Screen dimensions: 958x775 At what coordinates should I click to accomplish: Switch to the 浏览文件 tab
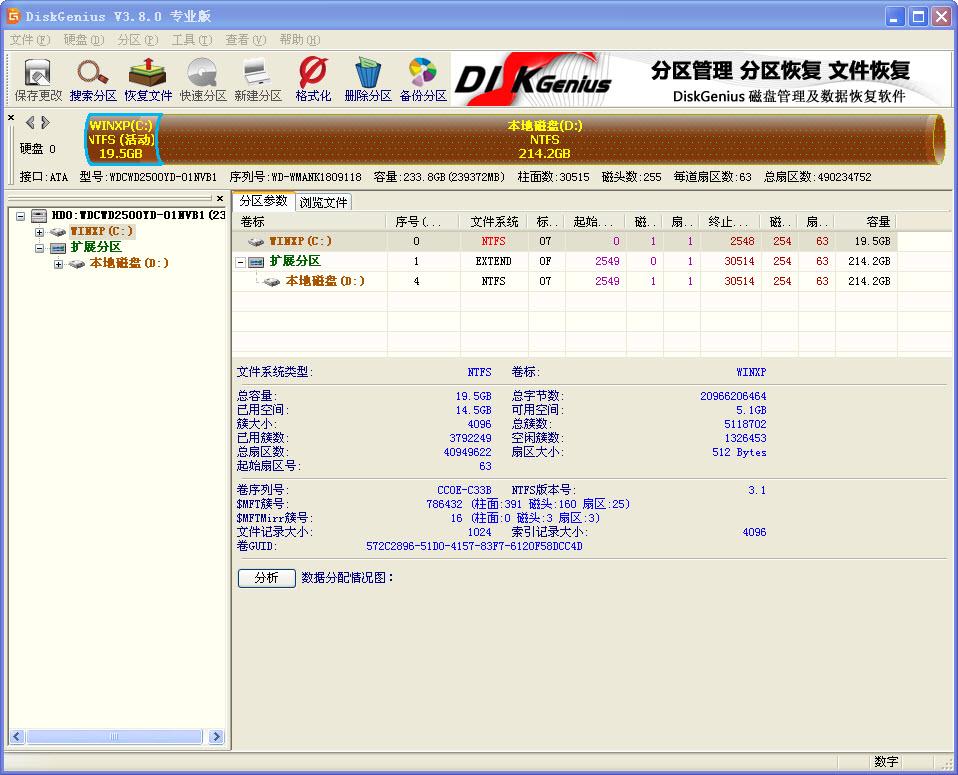[323, 201]
